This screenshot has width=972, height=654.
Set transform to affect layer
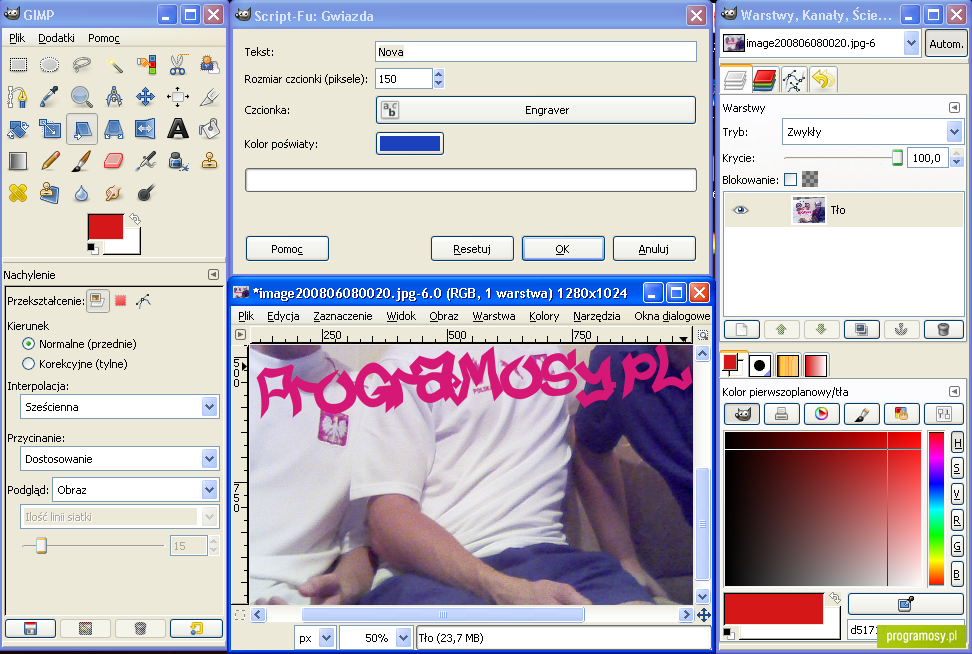97,301
